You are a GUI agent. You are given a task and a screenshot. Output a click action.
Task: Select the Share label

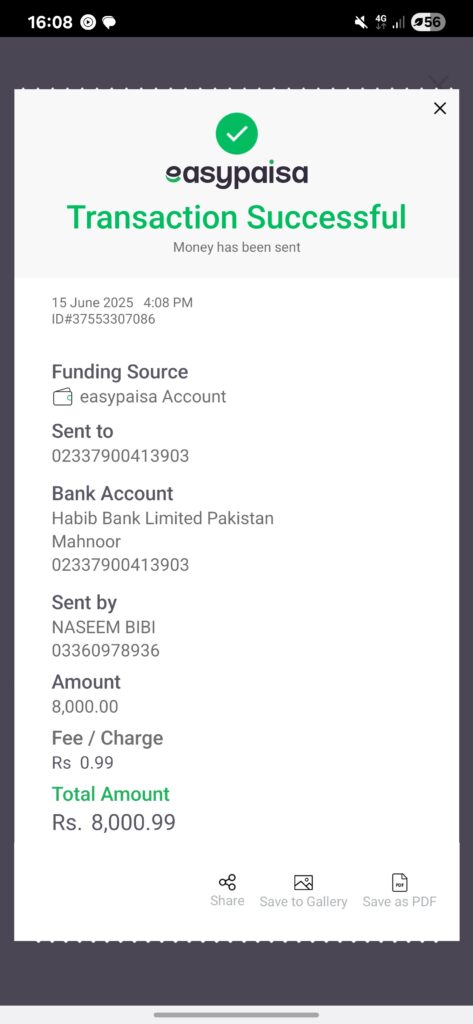point(227,901)
